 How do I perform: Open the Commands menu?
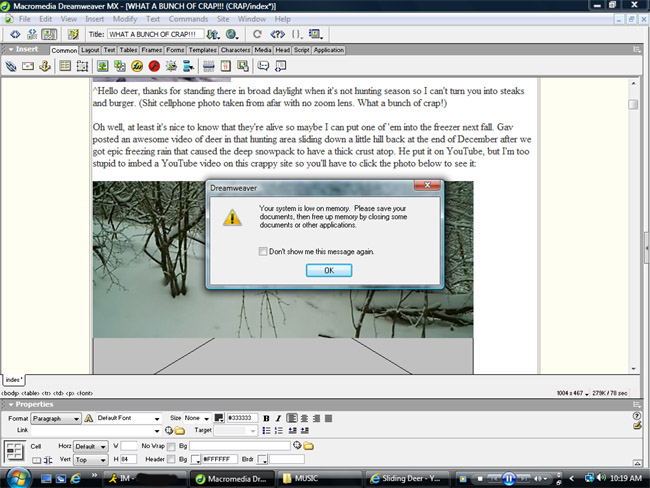point(188,19)
